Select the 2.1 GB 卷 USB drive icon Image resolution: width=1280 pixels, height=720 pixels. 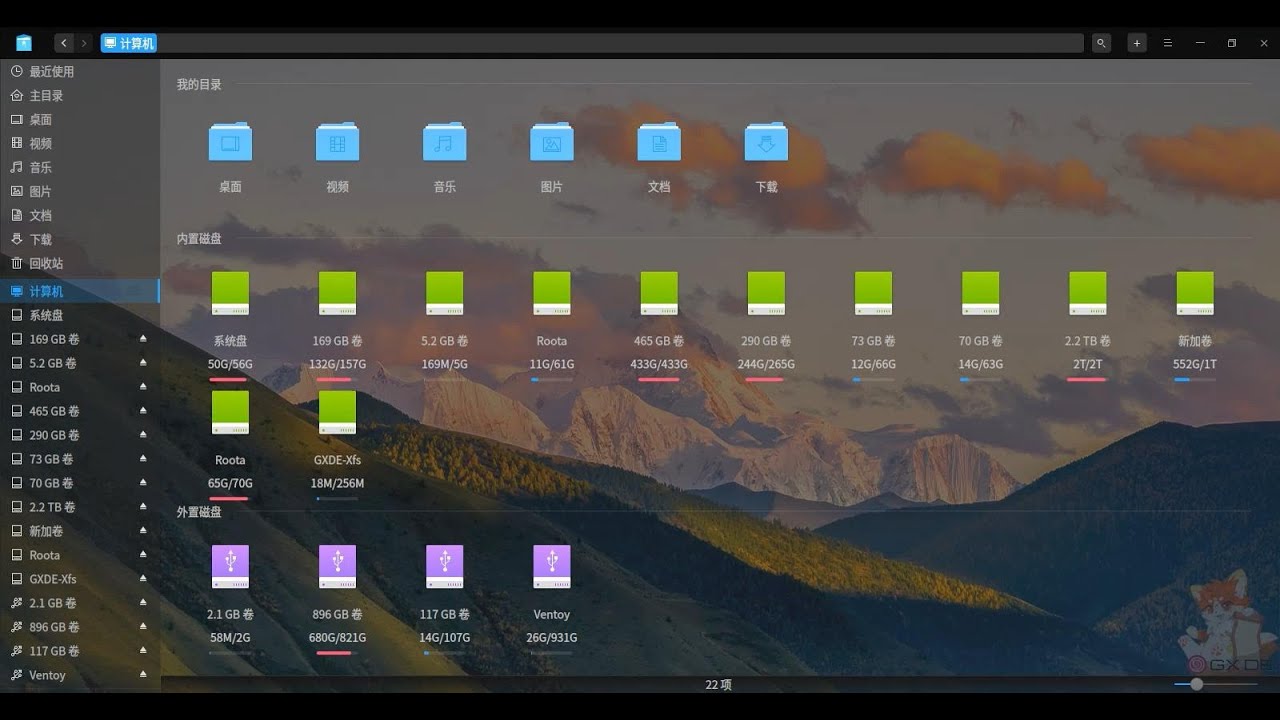tap(230, 567)
